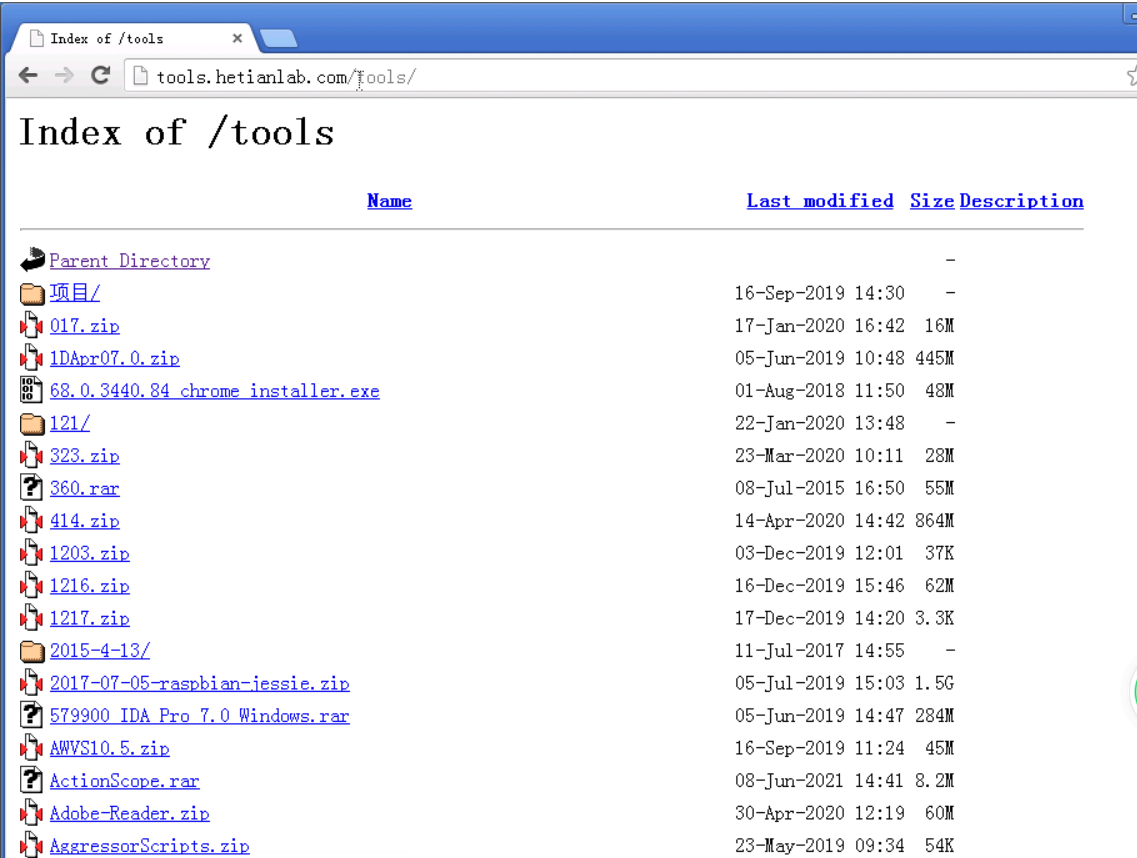Image resolution: width=1137 pixels, height=858 pixels.
Task: Open the 2015-4-13/ directory link
Action: [x=100, y=651]
